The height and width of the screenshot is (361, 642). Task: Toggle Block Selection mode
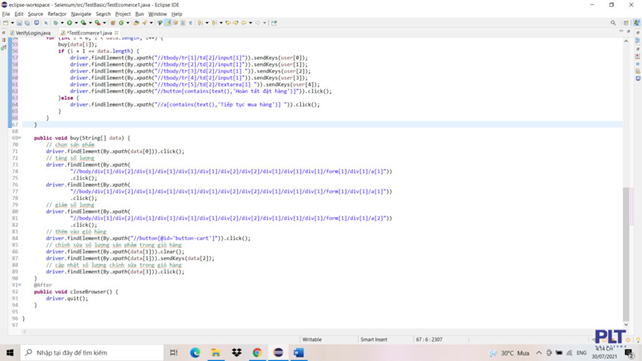click(x=183, y=23)
